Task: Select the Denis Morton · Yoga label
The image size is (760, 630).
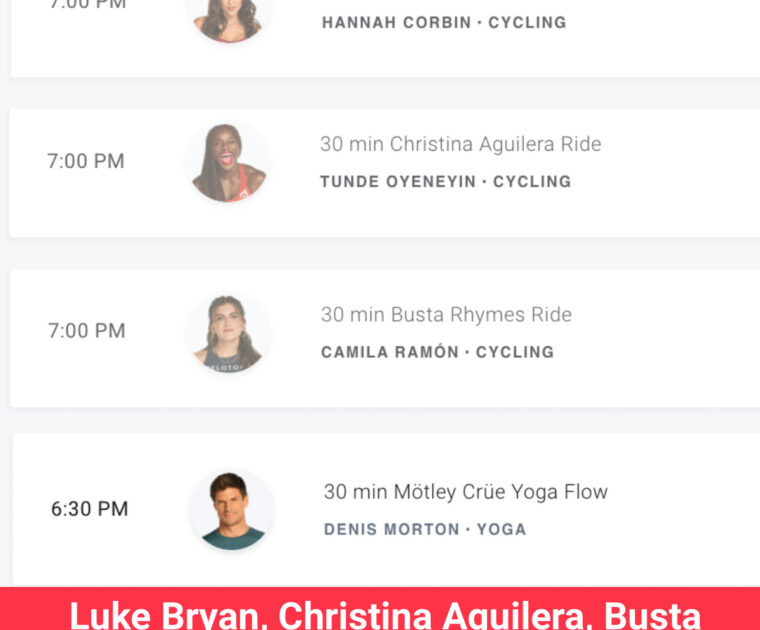Action: coord(425,529)
